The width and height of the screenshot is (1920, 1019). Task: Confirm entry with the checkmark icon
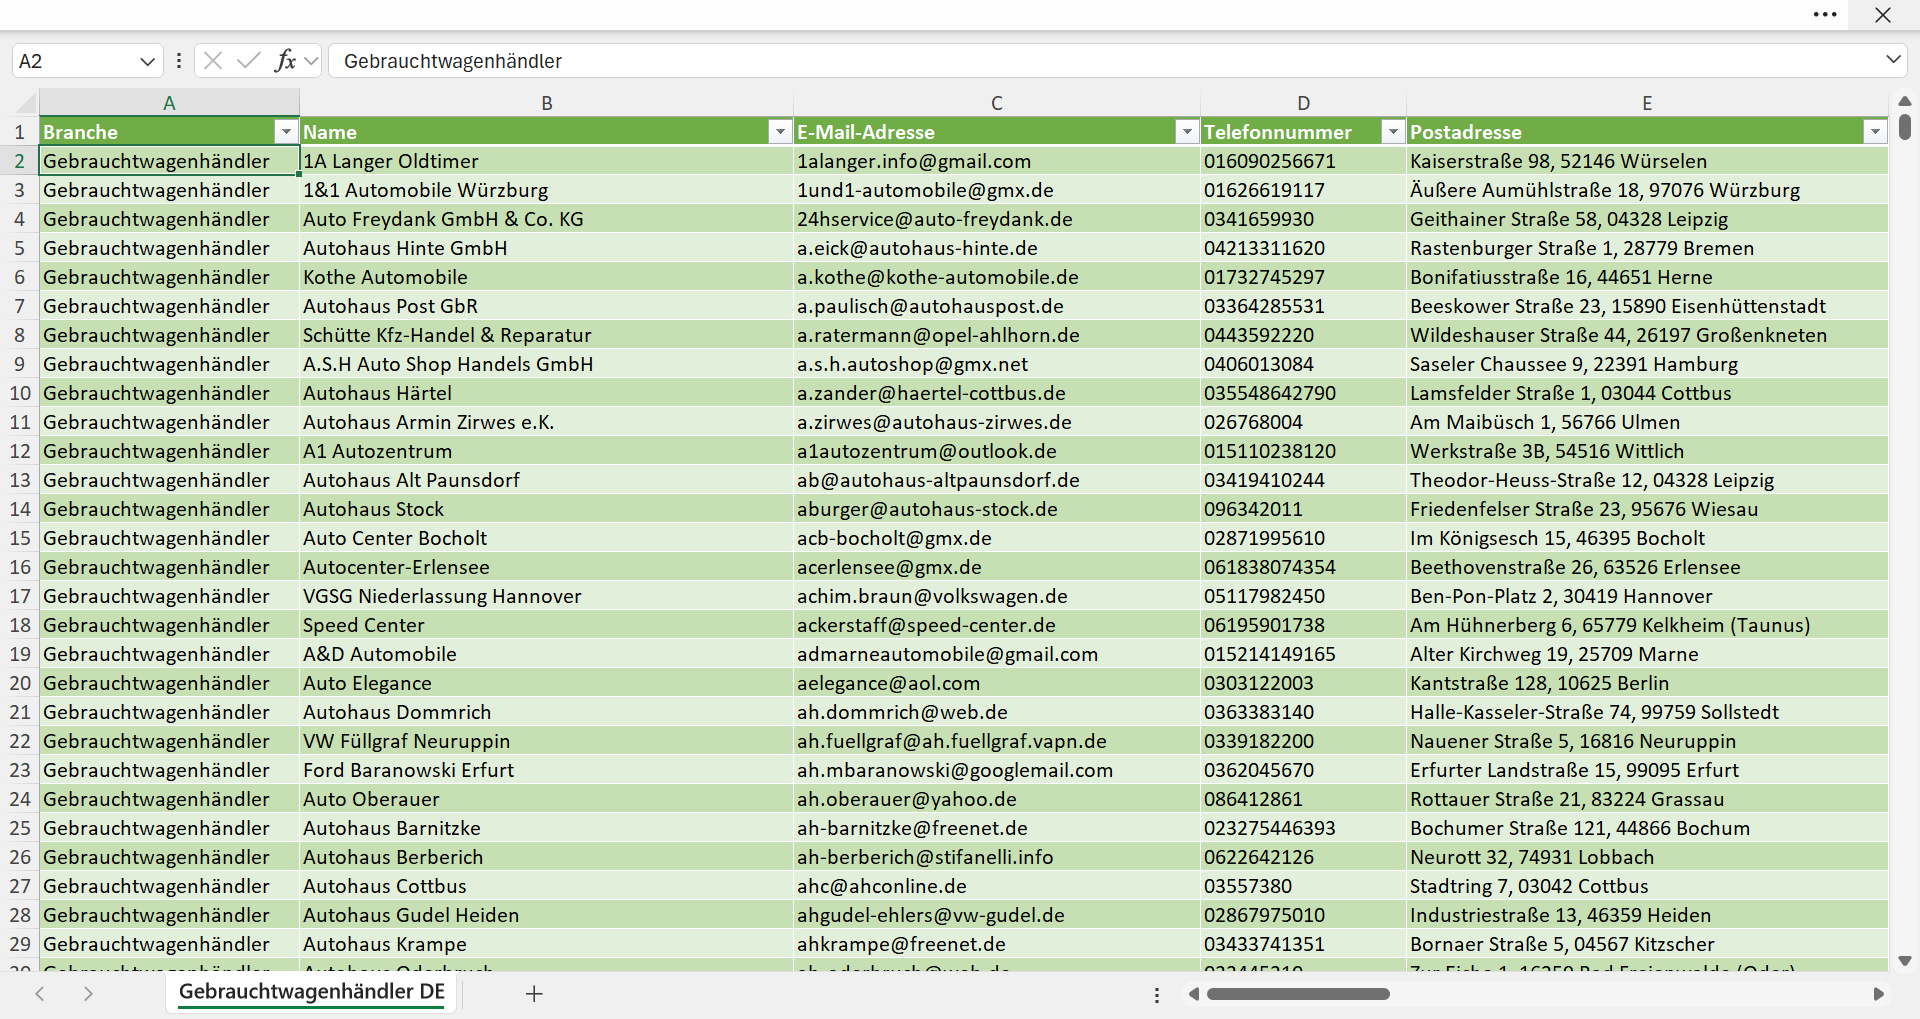click(x=249, y=61)
